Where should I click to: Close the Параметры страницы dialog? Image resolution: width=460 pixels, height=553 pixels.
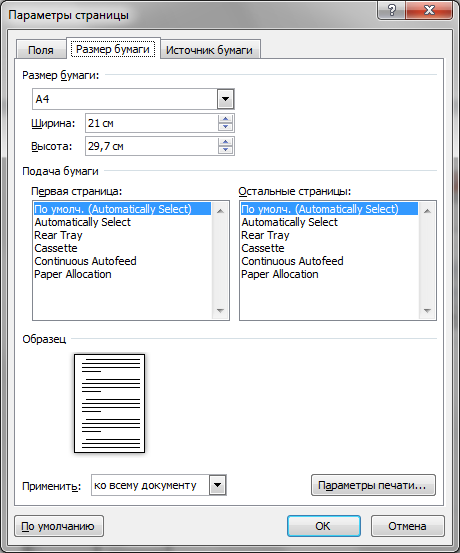click(x=429, y=10)
